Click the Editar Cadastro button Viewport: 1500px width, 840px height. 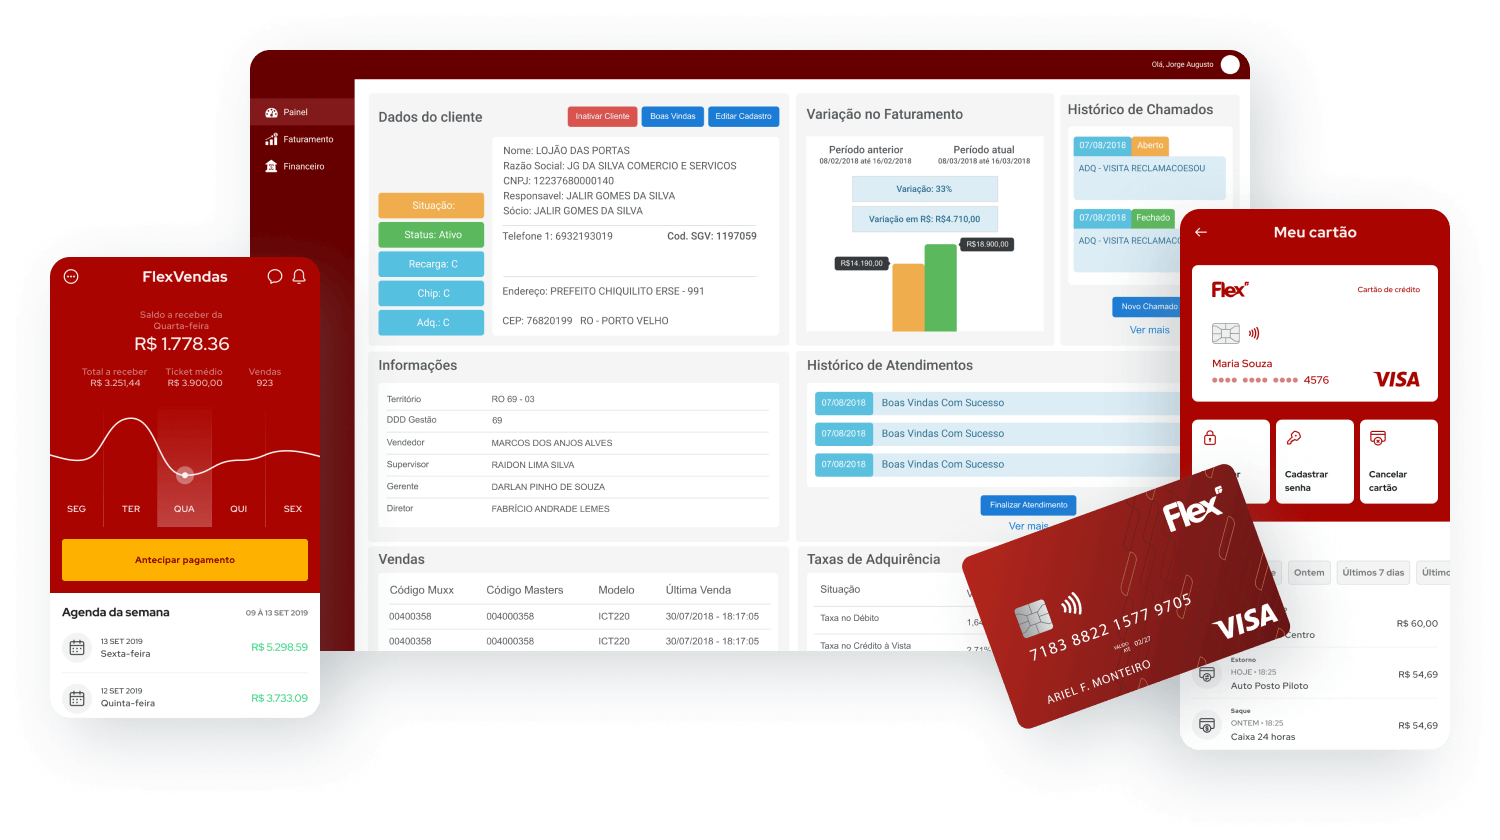tap(743, 116)
